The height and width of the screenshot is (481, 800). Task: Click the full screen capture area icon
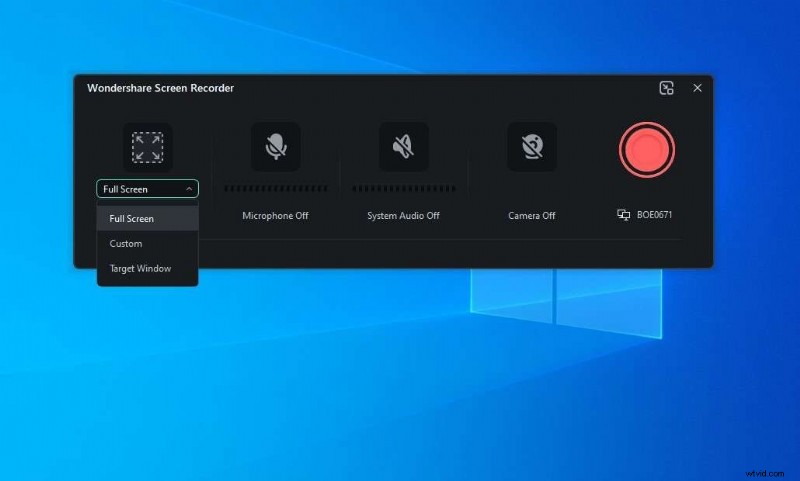click(x=147, y=148)
